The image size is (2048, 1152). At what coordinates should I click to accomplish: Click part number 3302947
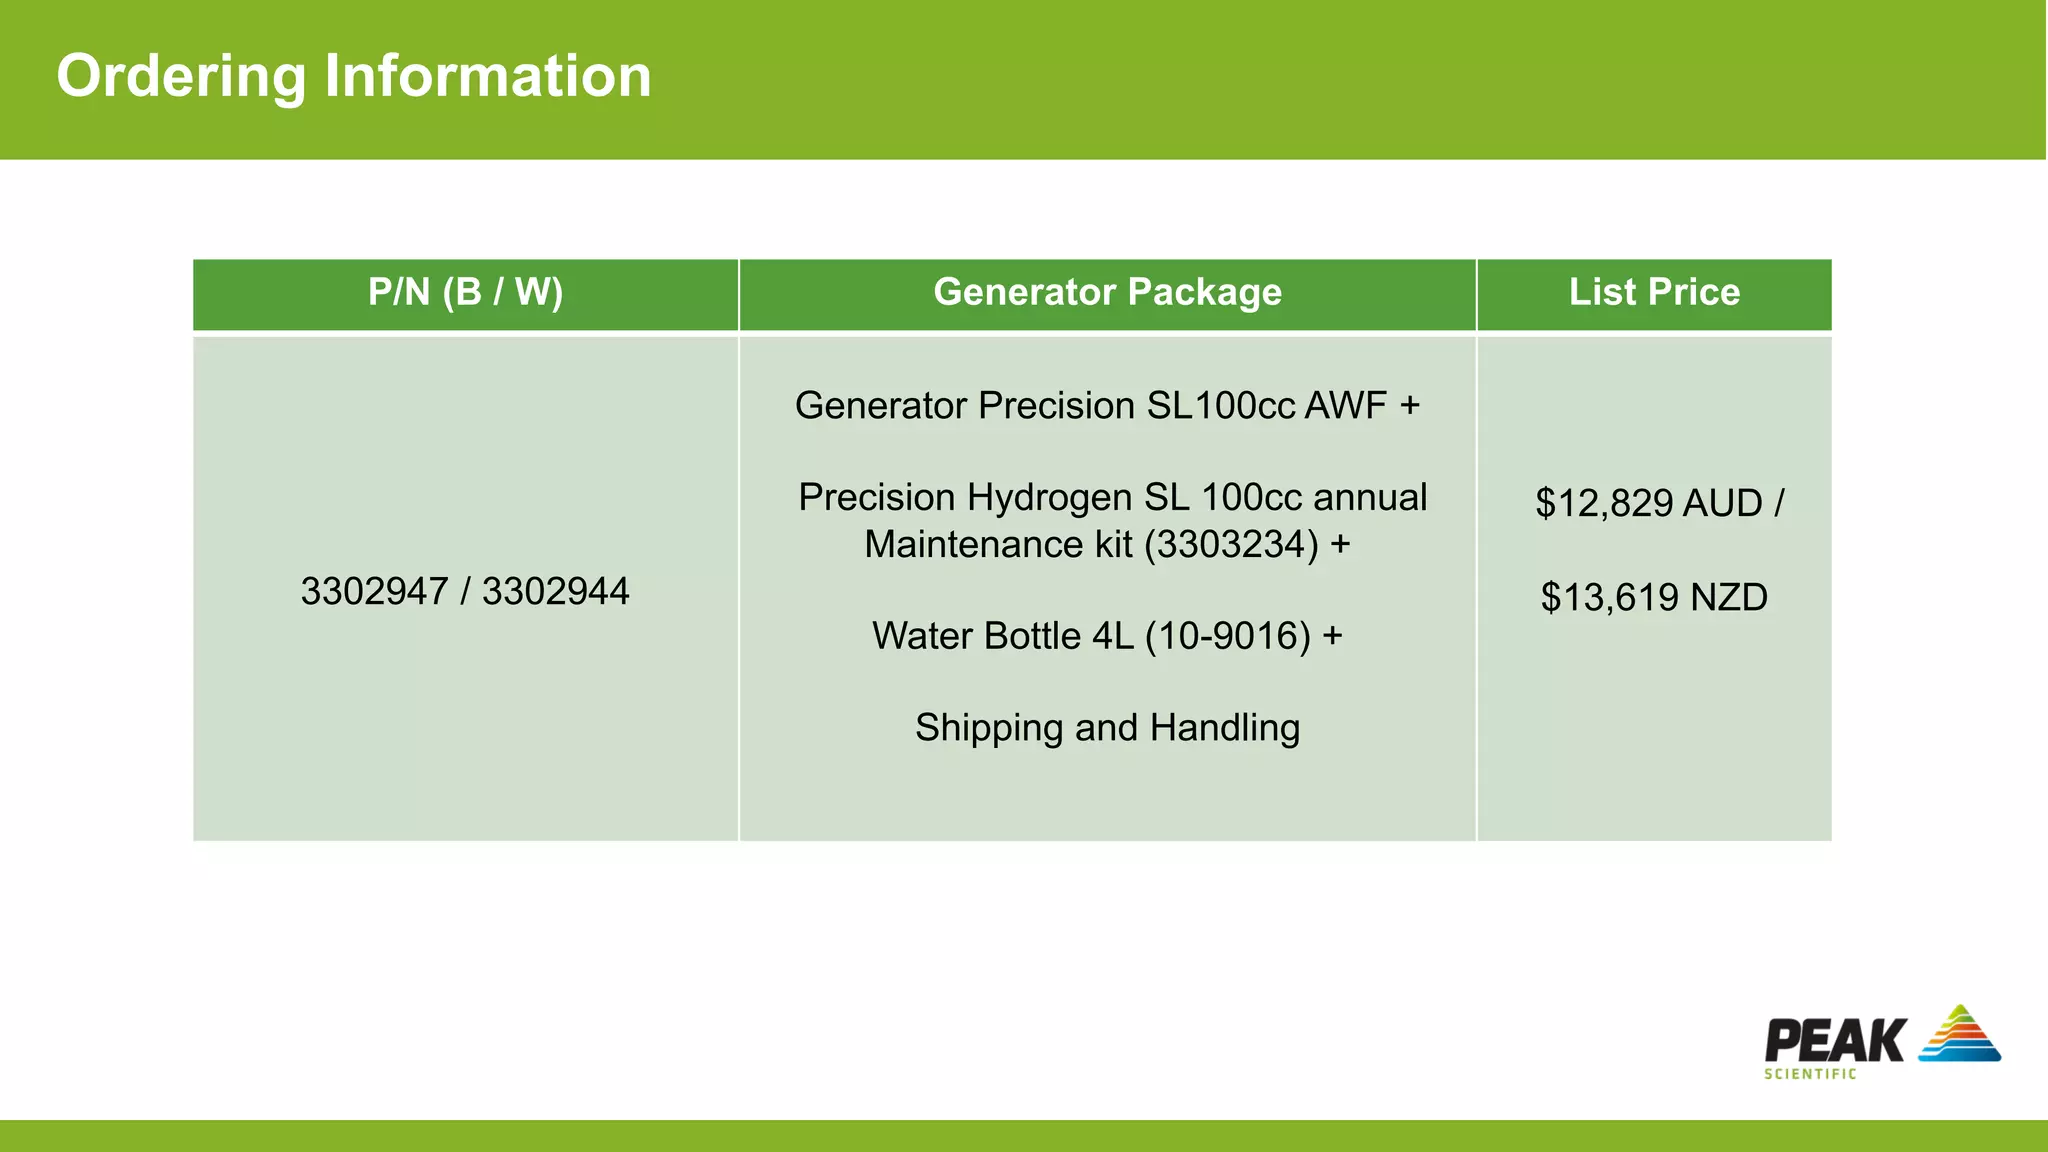point(374,591)
